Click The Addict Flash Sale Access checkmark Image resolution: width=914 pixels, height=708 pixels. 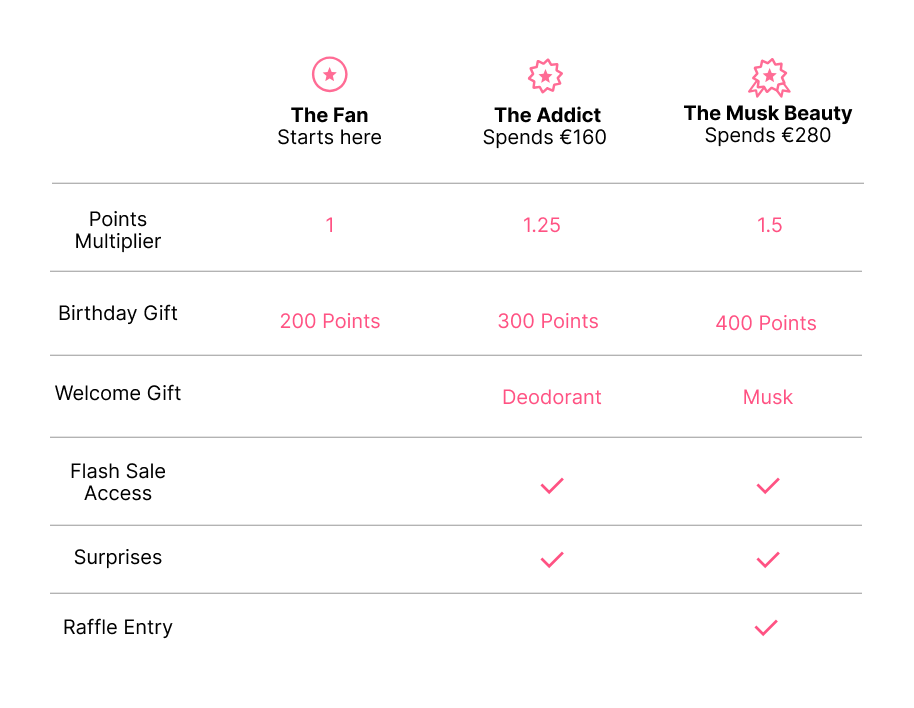[x=552, y=485]
